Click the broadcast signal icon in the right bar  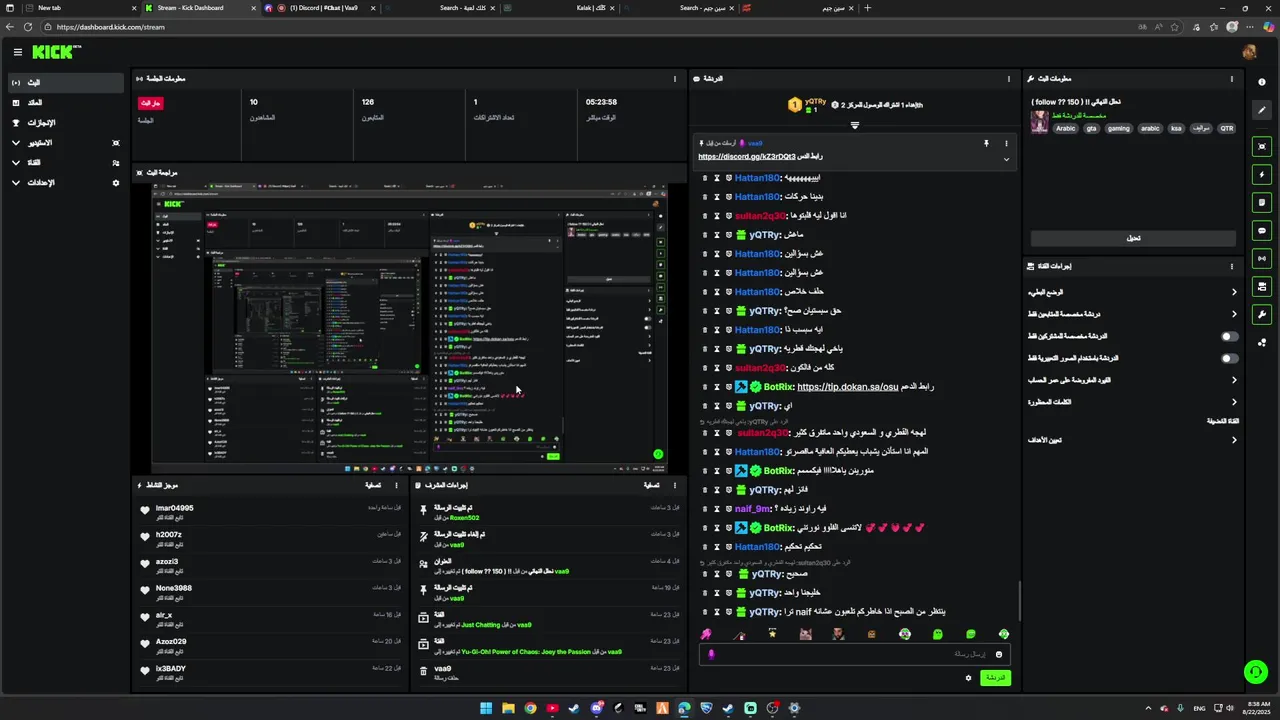coord(1262,258)
